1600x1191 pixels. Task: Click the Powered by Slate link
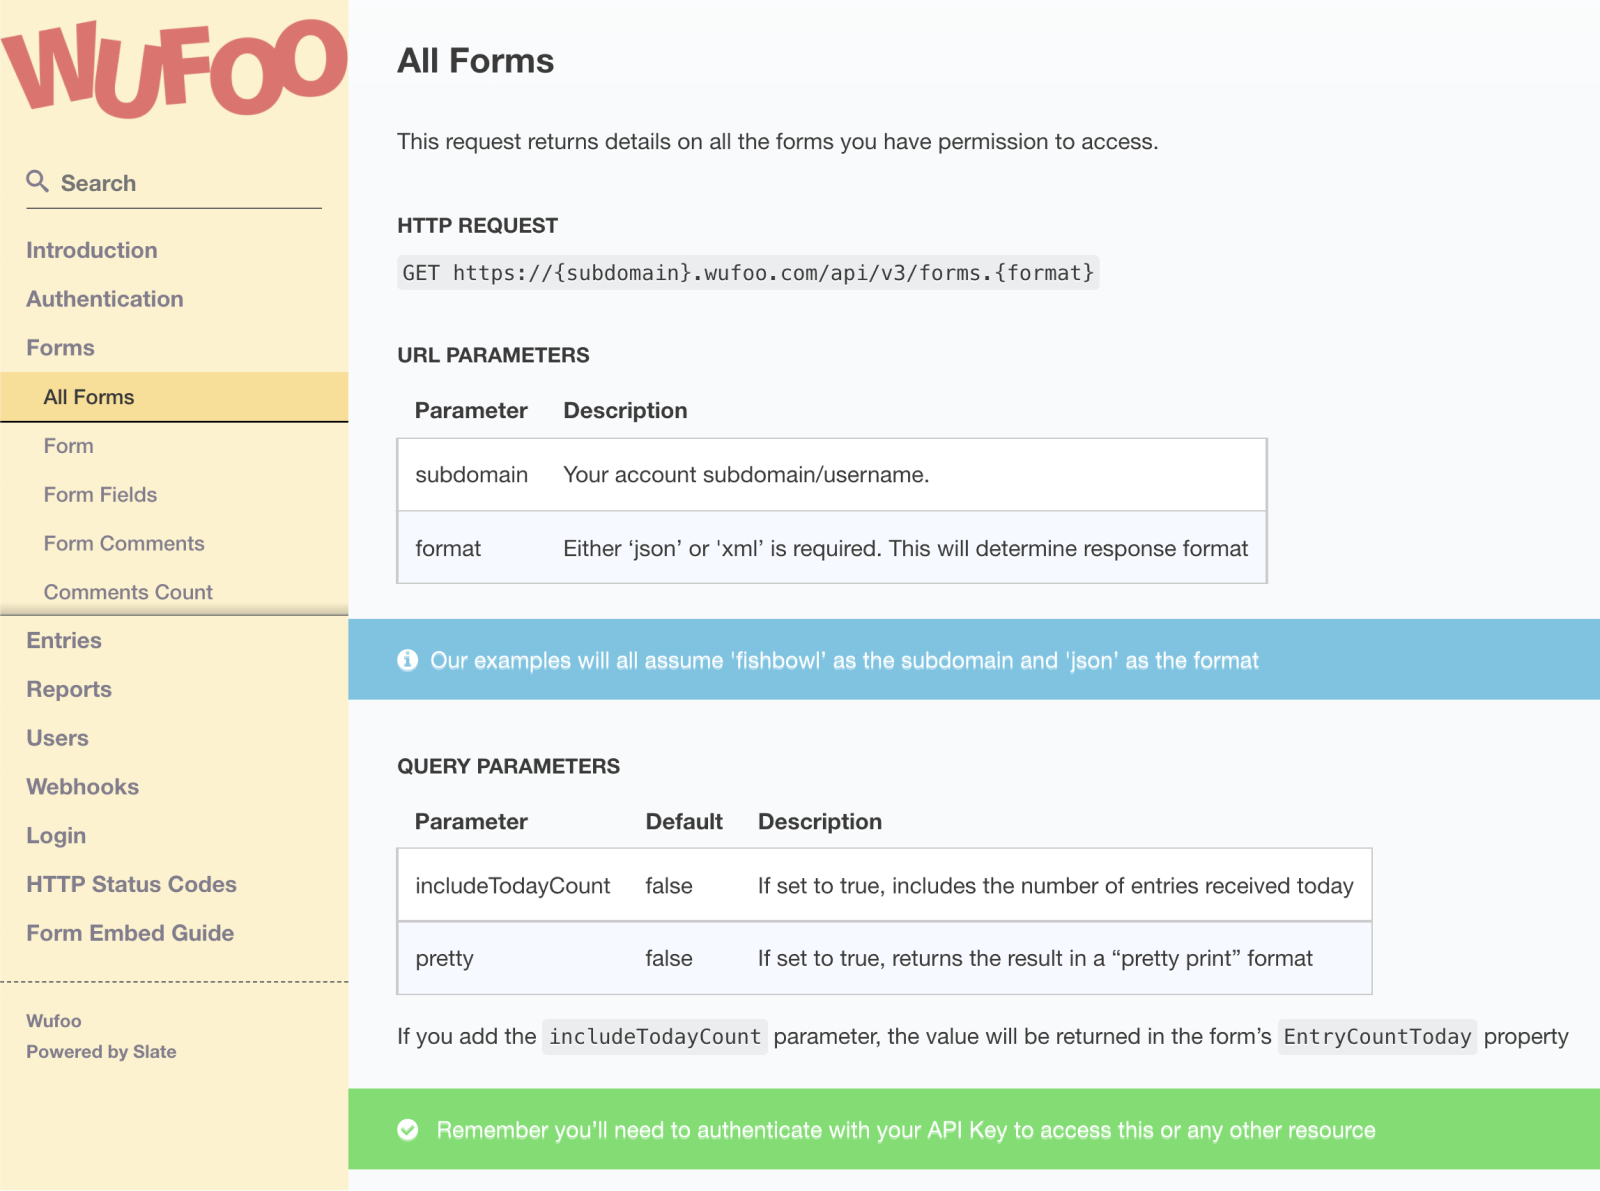click(101, 1051)
